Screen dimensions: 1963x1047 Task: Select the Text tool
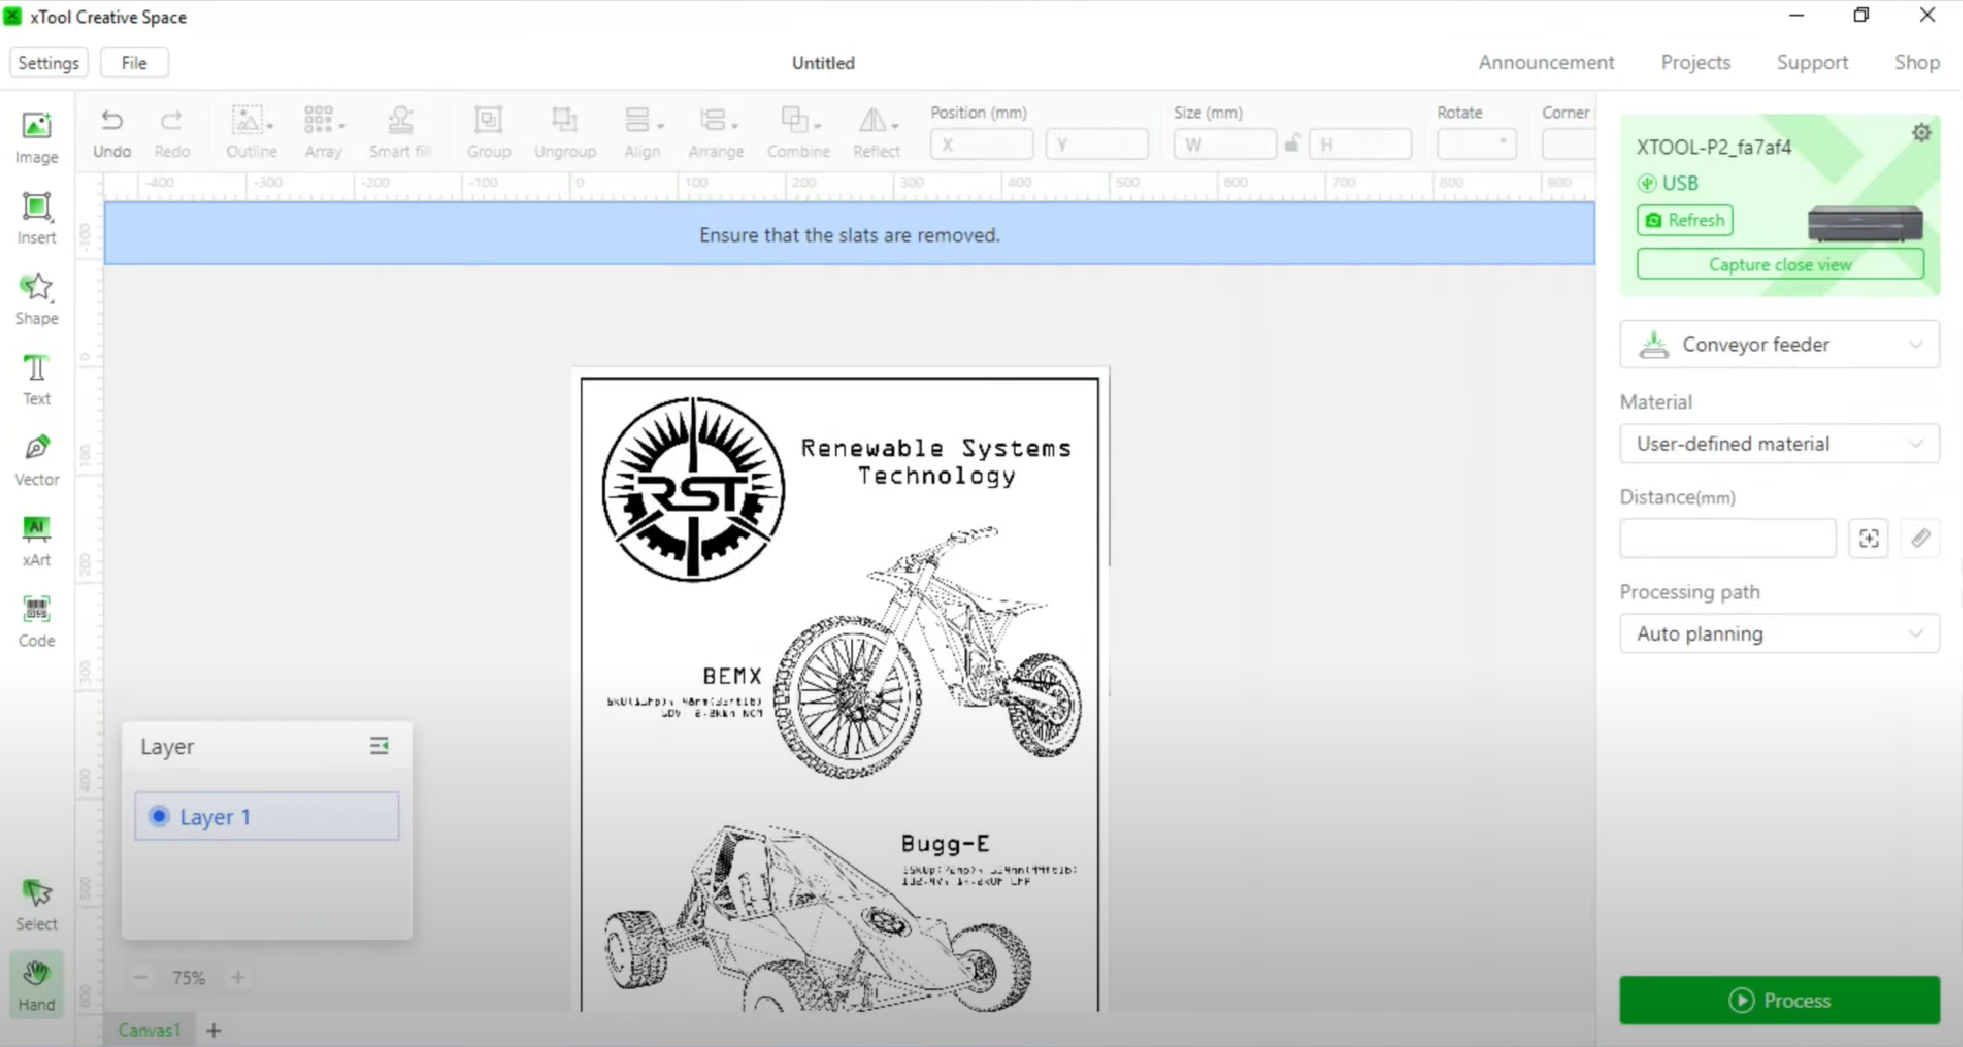[x=37, y=379]
